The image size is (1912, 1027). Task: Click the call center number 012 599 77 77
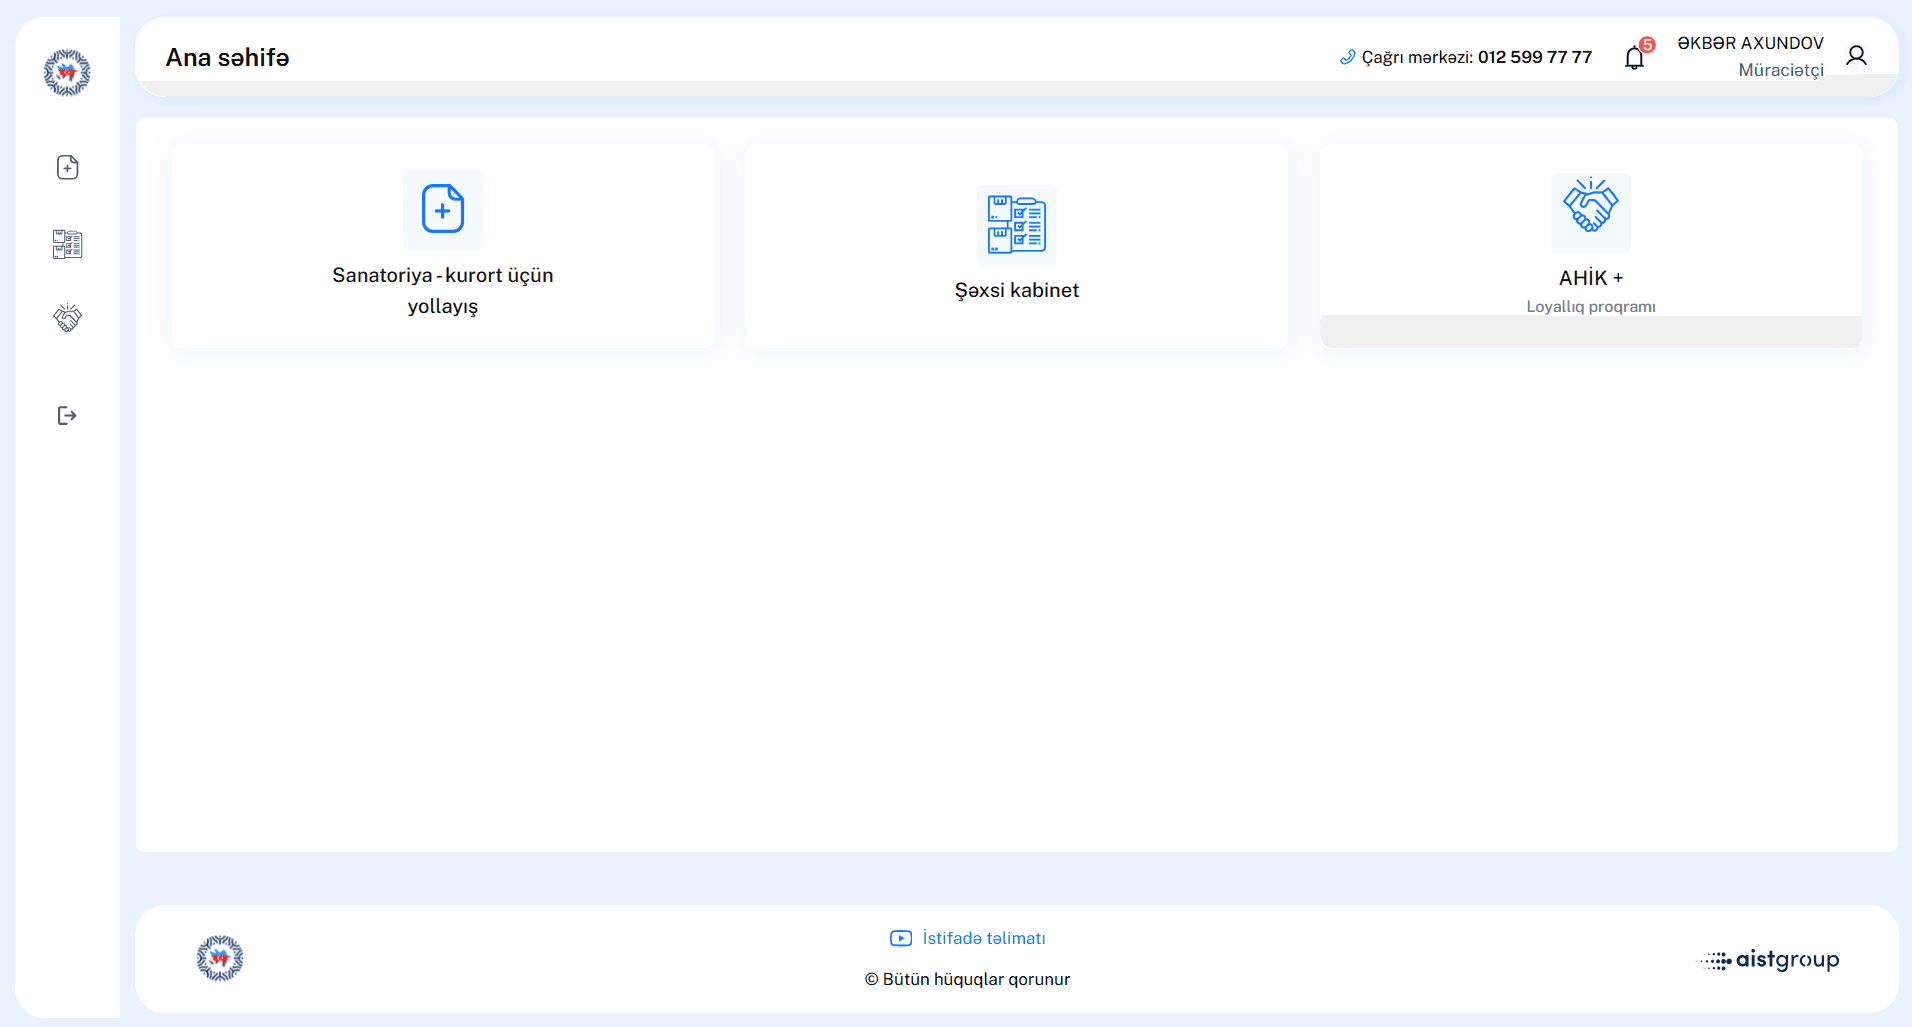(1534, 57)
